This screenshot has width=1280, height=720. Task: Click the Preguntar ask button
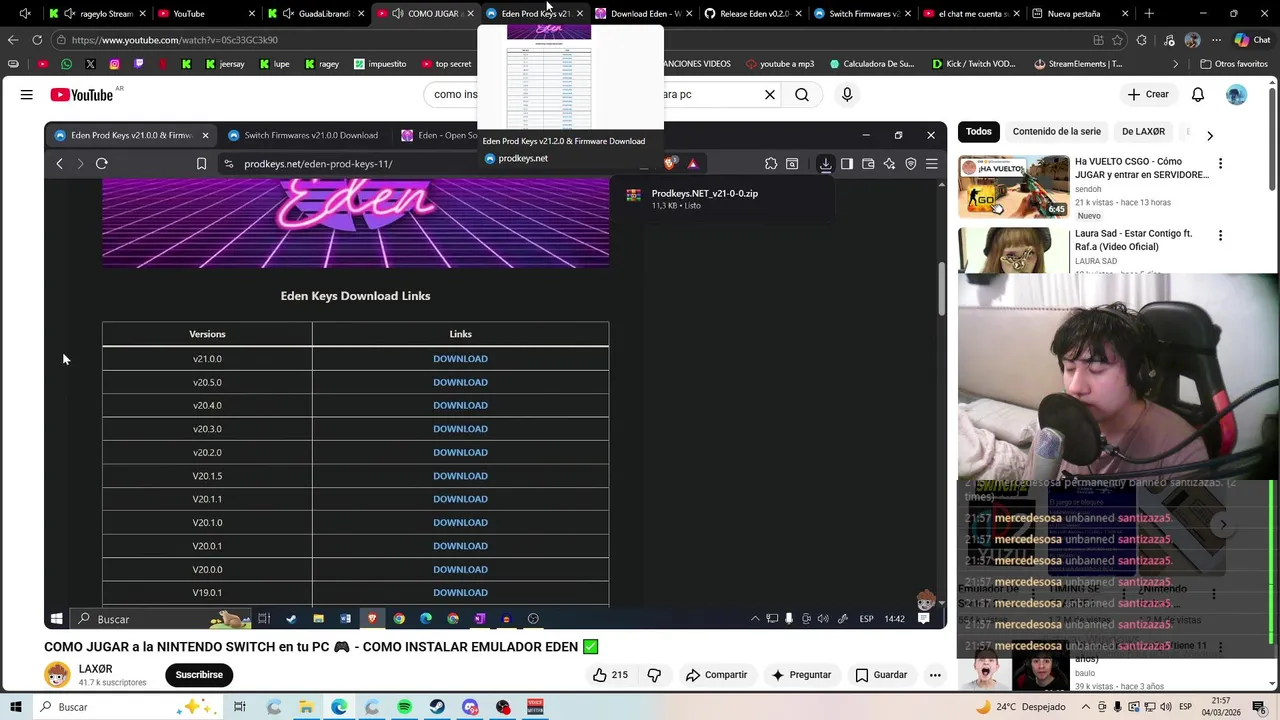pos(801,675)
